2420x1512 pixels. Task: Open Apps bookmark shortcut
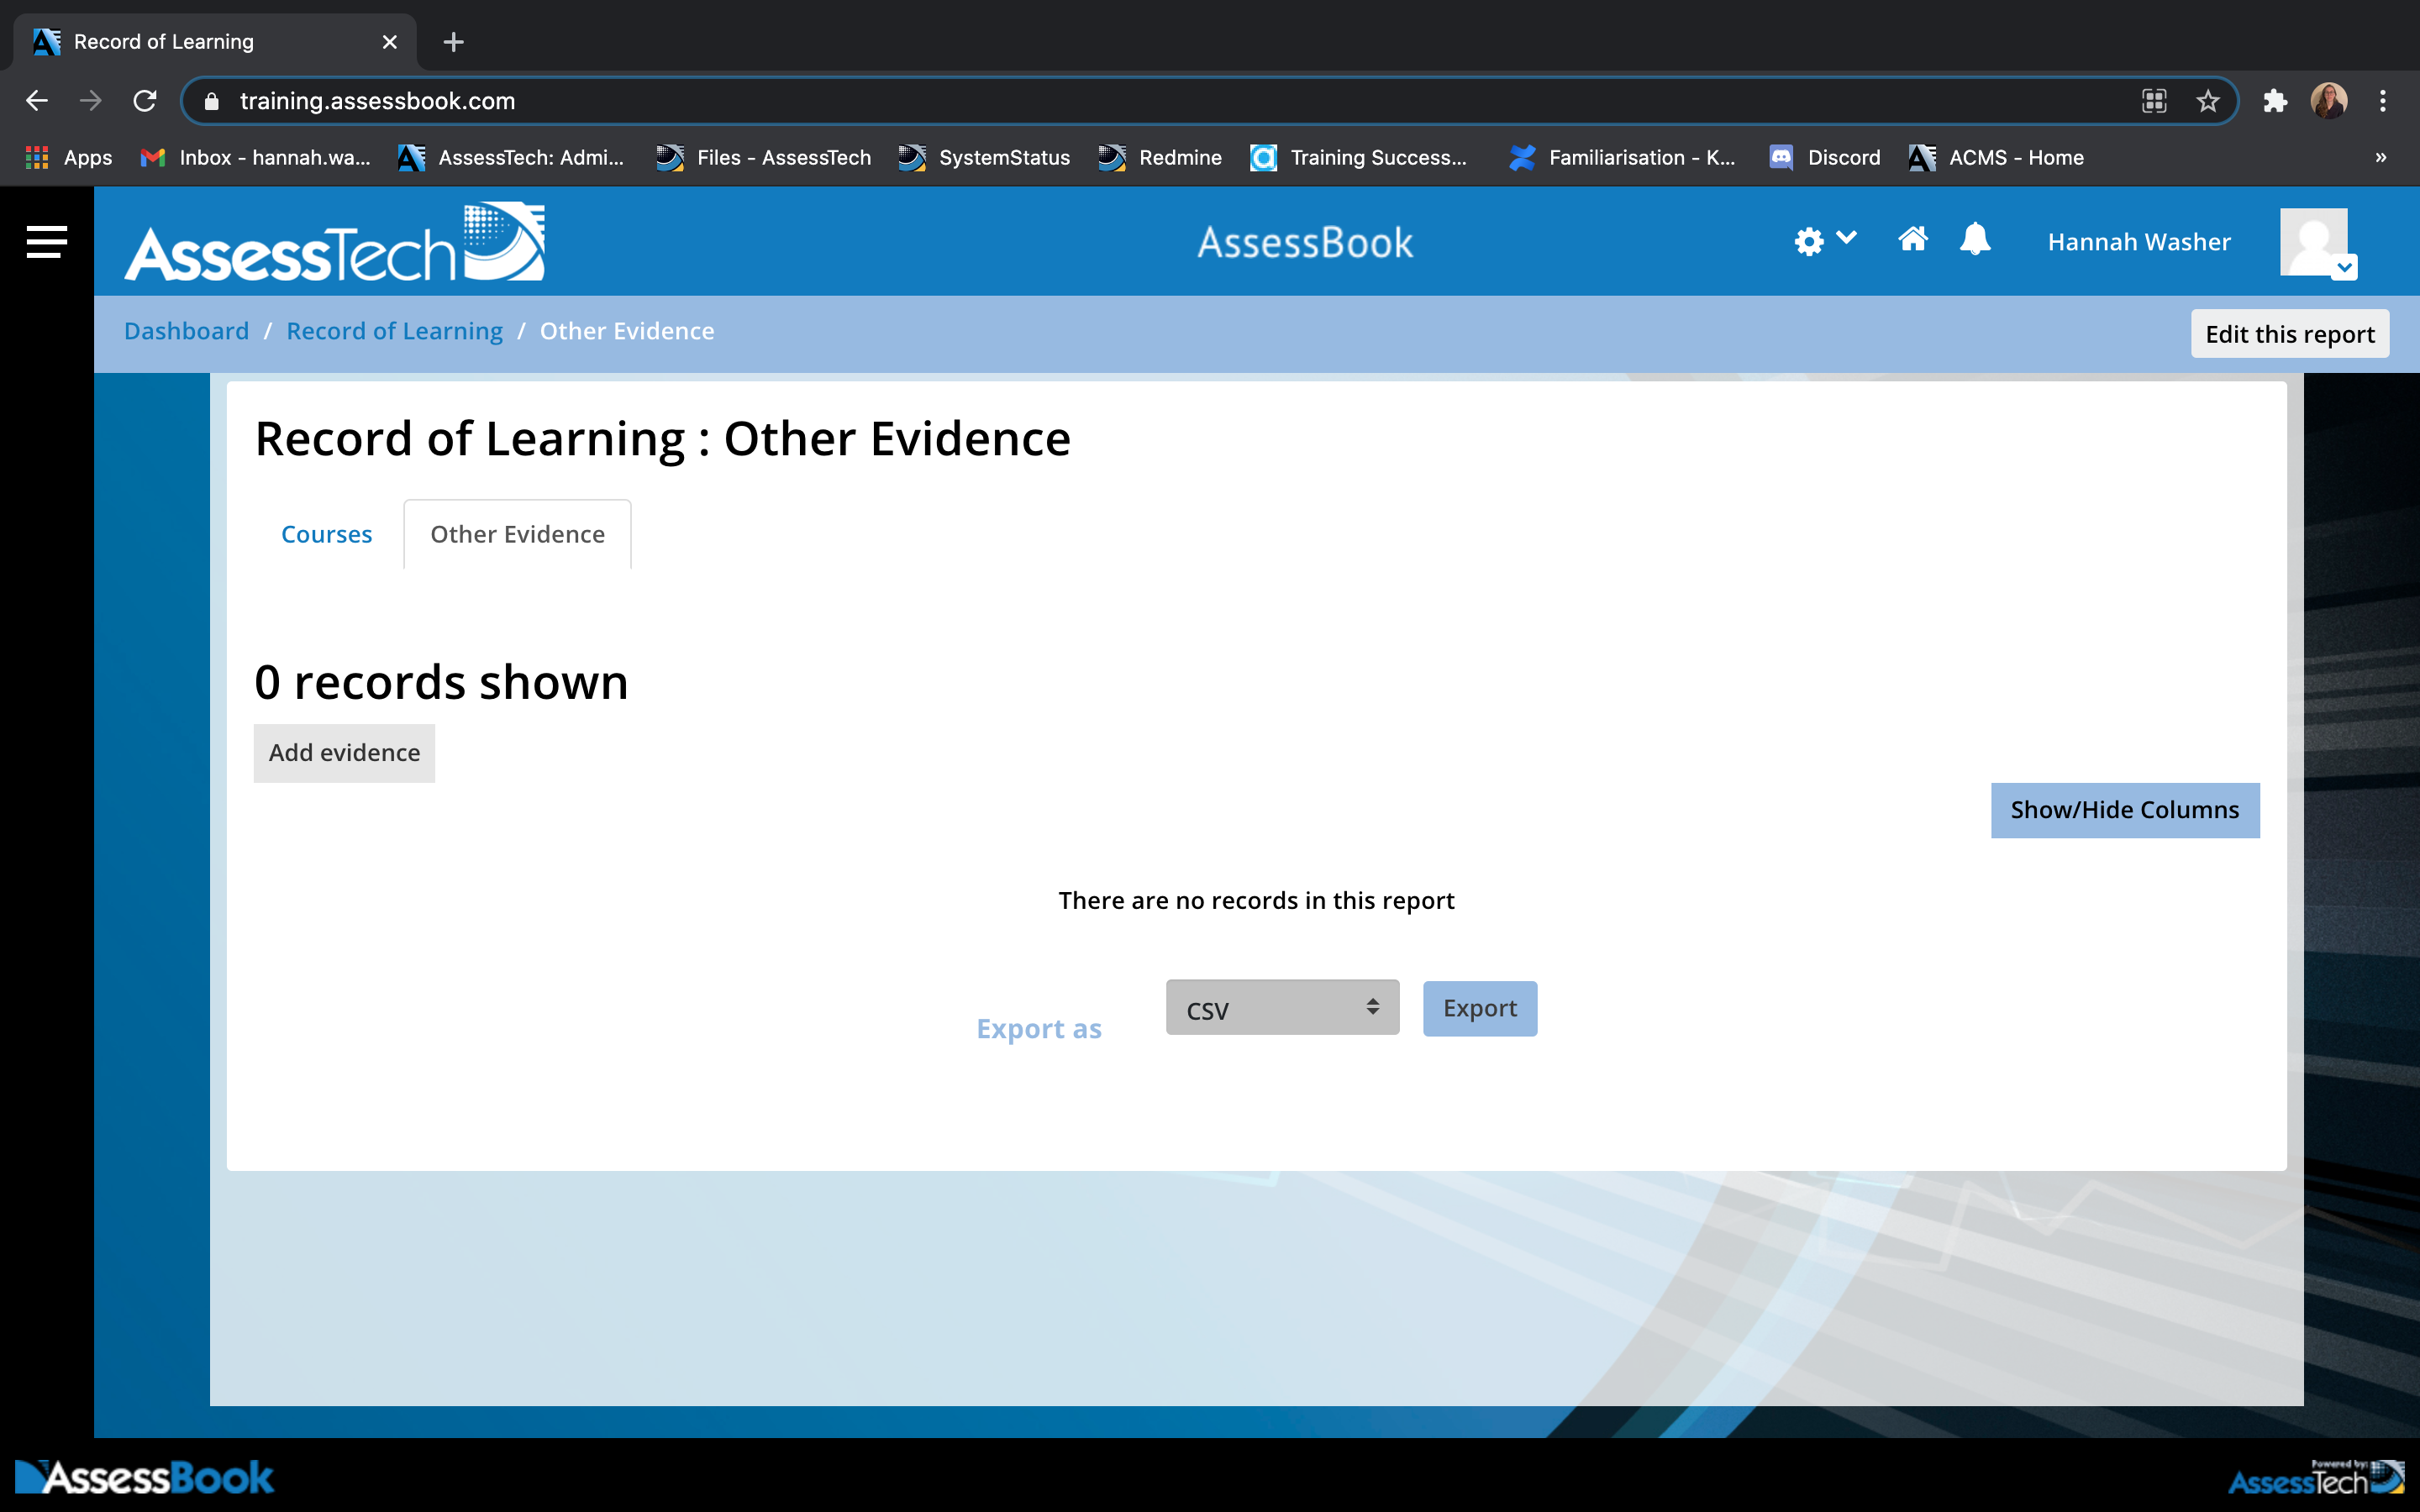click(68, 157)
